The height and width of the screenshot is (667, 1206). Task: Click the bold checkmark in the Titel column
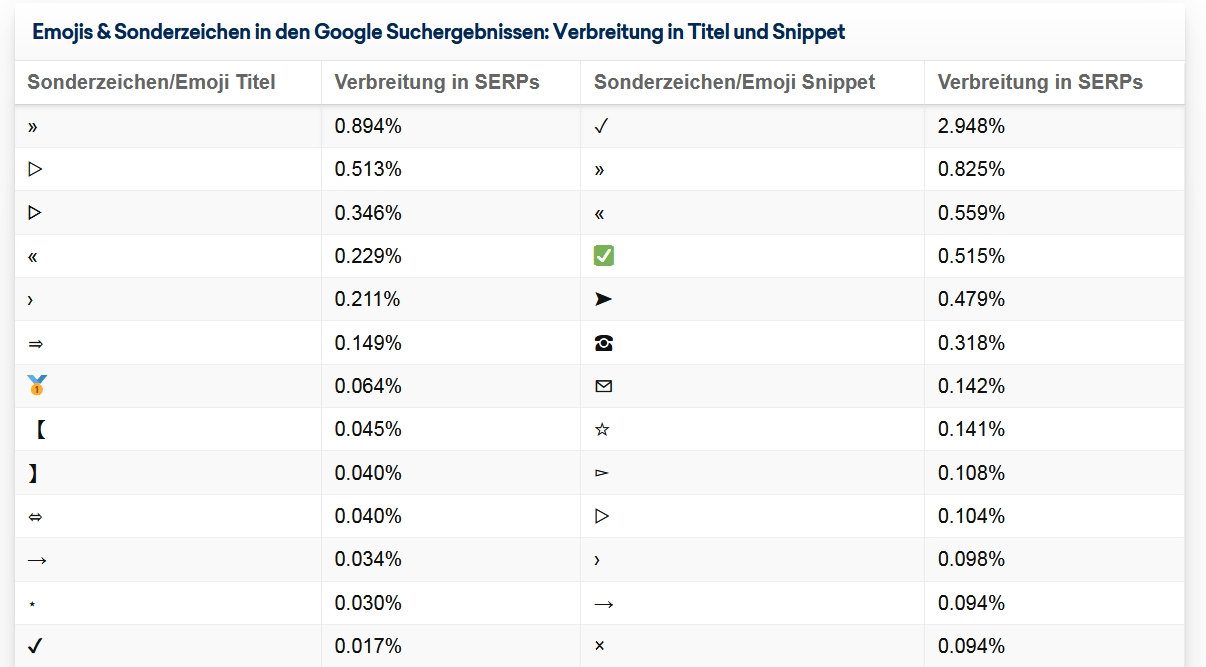tap(35, 646)
